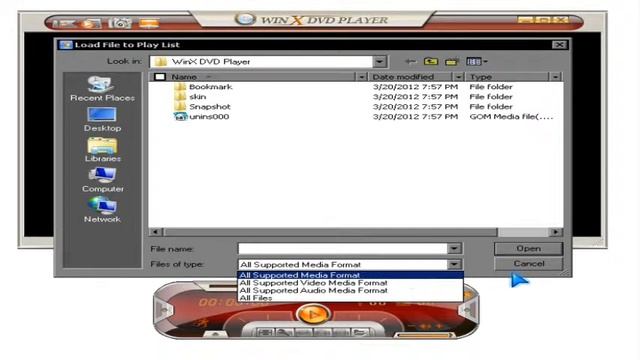Choose All Supported Audio Media Format

(350, 291)
